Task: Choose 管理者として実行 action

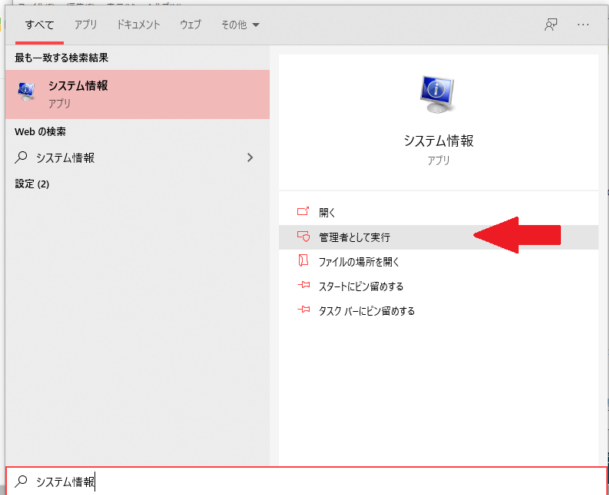Action: 438,237
